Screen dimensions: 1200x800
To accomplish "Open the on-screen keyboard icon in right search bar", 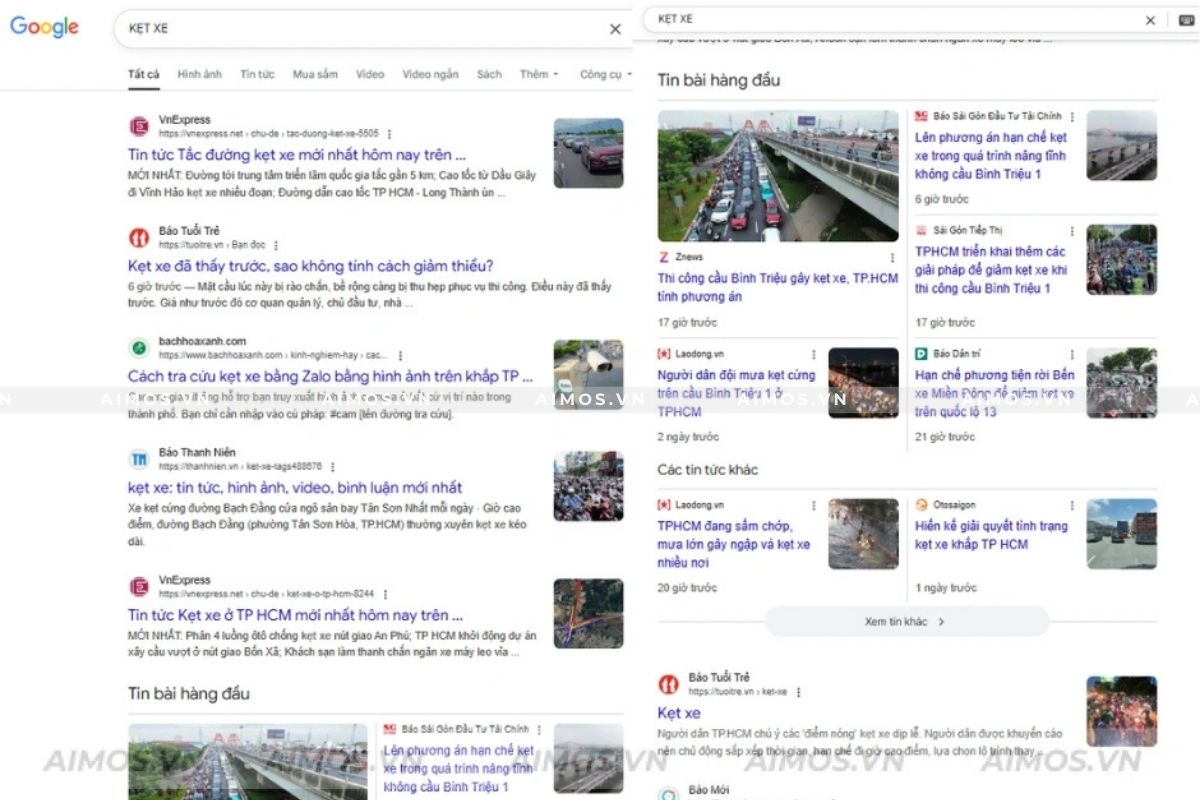I will click(1186, 20).
